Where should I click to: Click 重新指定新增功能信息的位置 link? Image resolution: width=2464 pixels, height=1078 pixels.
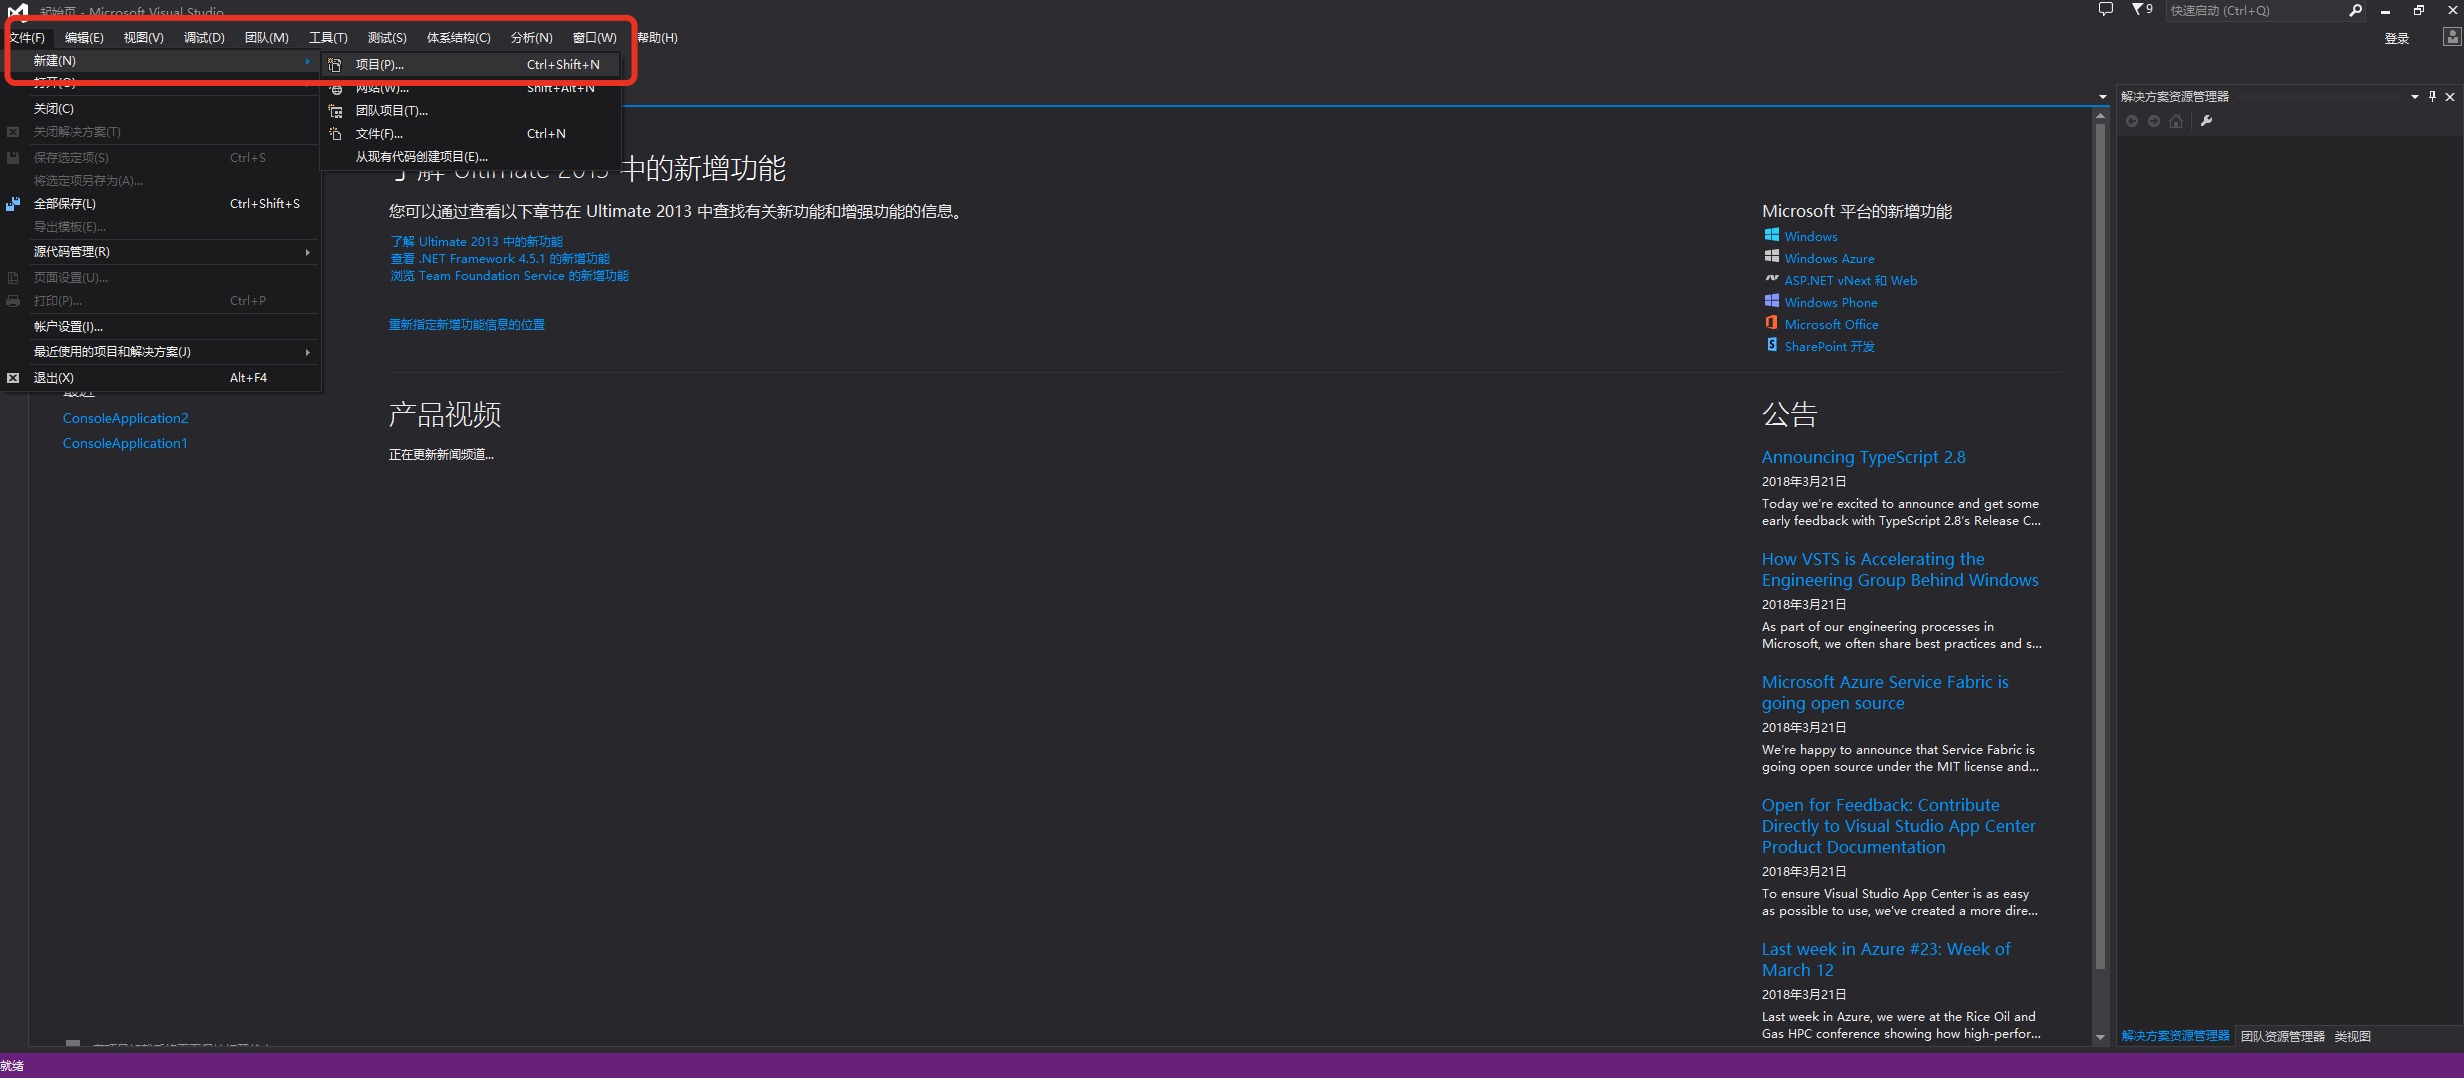pyautogui.click(x=467, y=325)
